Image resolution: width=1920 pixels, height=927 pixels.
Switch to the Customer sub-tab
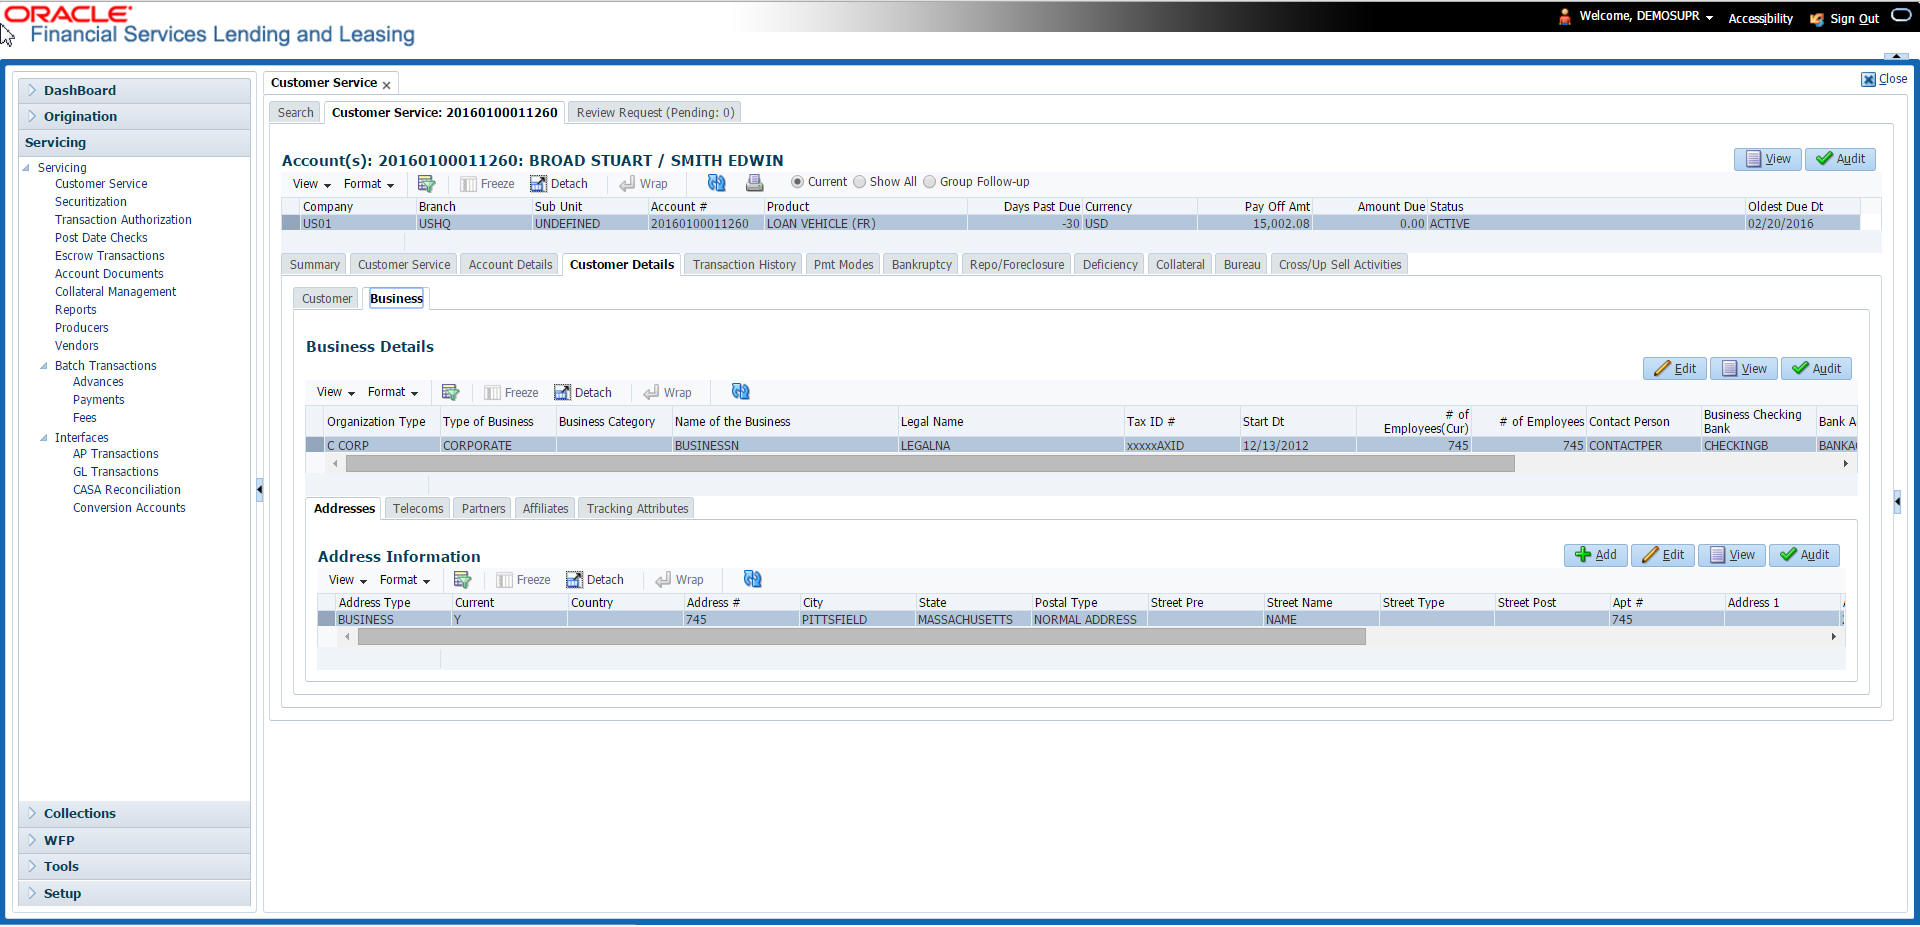click(x=327, y=299)
